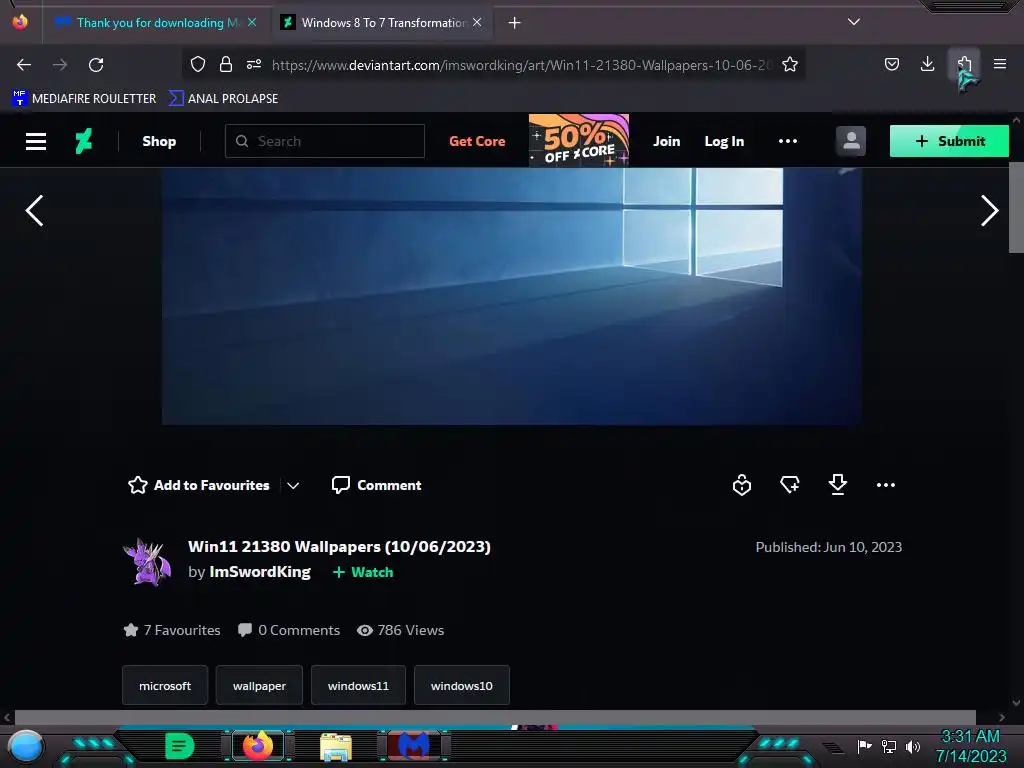Open the windows10 tag
The height and width of the screenshot is (768, 1024).
tap(462, 686)
